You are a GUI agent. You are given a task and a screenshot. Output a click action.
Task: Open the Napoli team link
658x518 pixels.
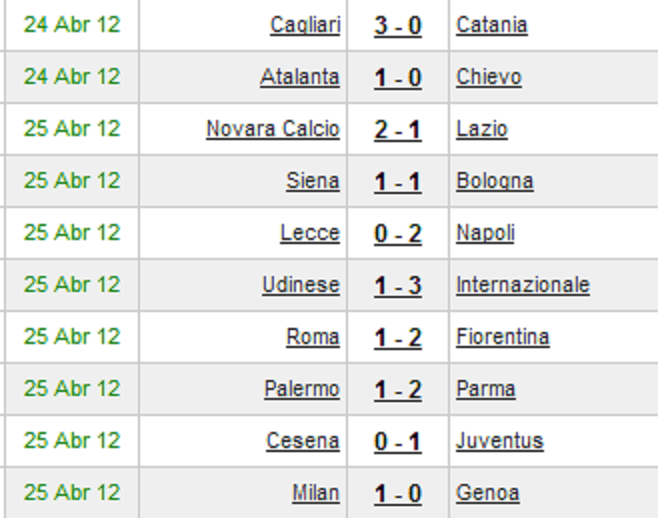point(485,233)
